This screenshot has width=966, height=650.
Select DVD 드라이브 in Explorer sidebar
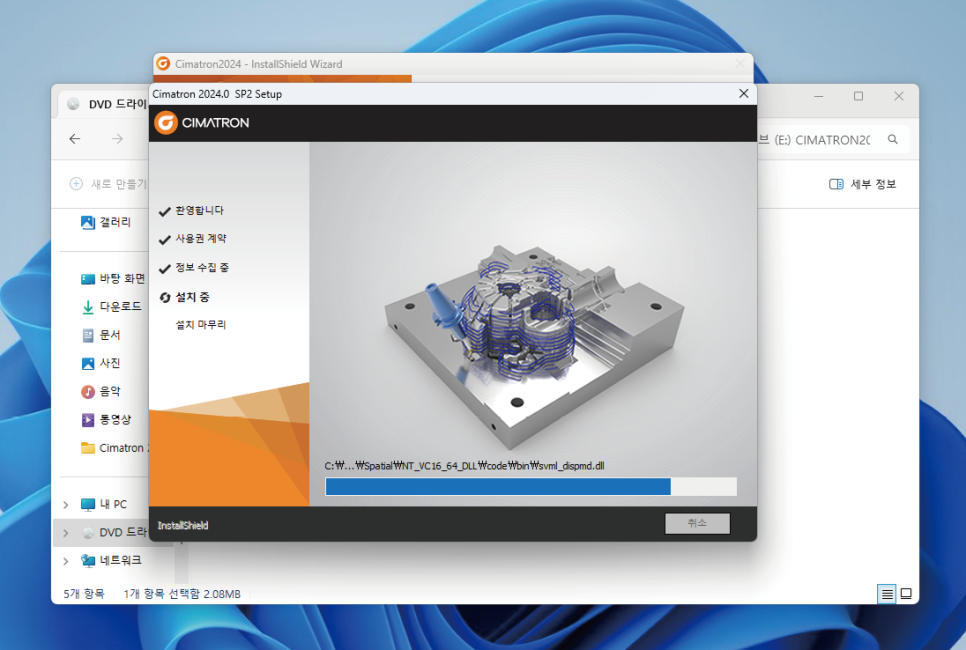[x=115, y=533]
